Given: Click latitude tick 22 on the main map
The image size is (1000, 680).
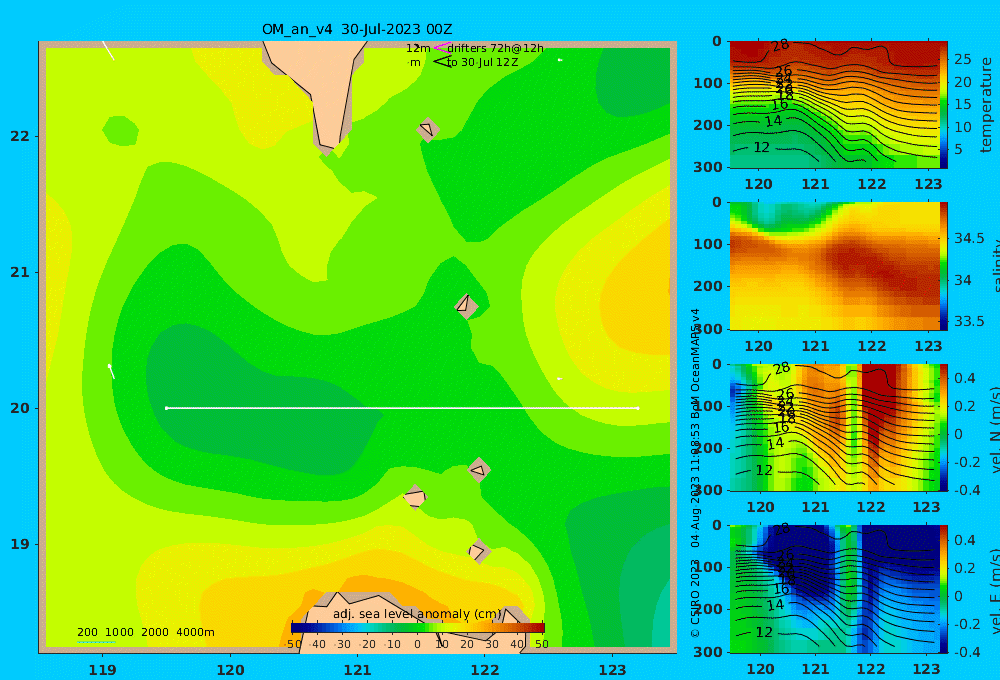Looking at the screenshot, I should pyautogui.click(x=20, y=137).
